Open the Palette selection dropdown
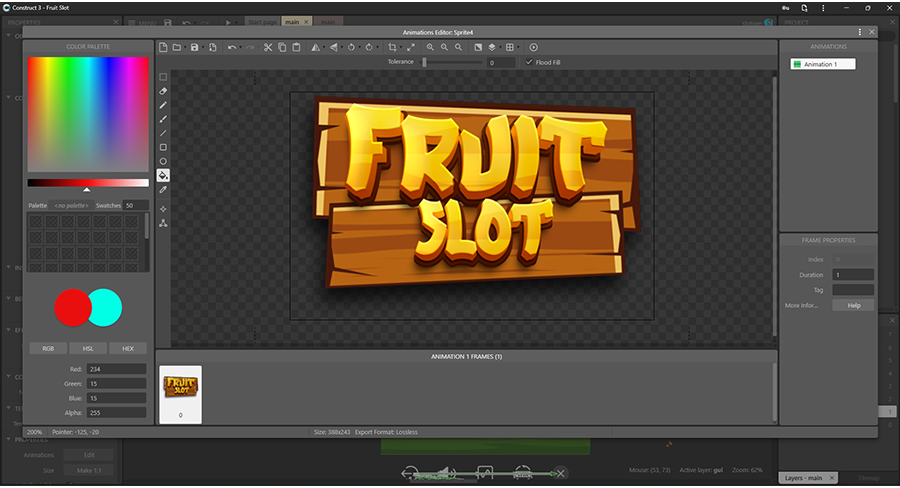 click(71, 205)
